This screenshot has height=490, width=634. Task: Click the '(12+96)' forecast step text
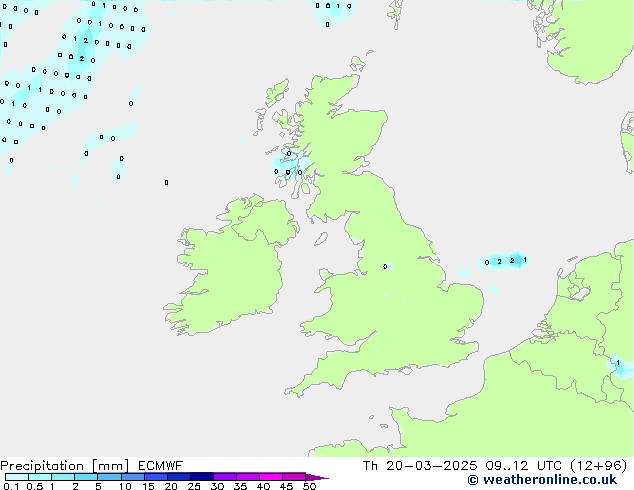598,466
